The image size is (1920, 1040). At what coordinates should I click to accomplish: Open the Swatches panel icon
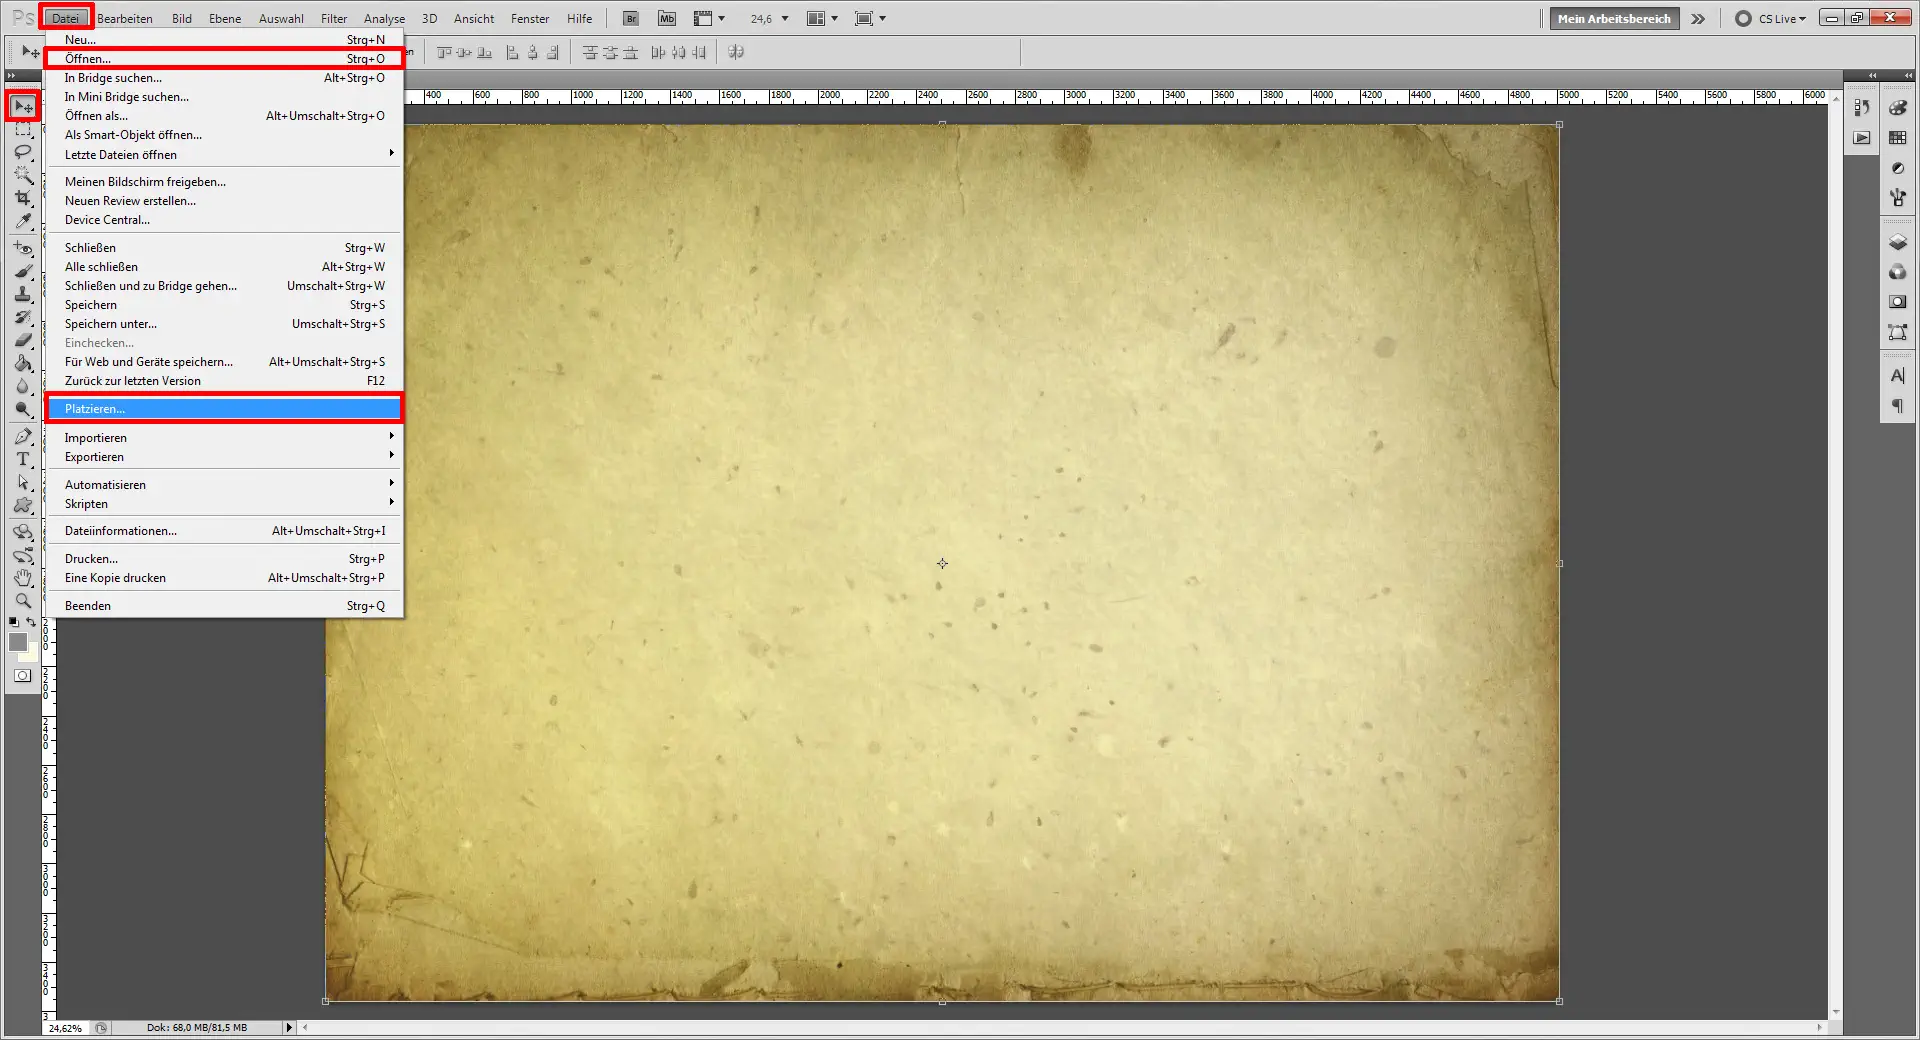coord(1897,138)
